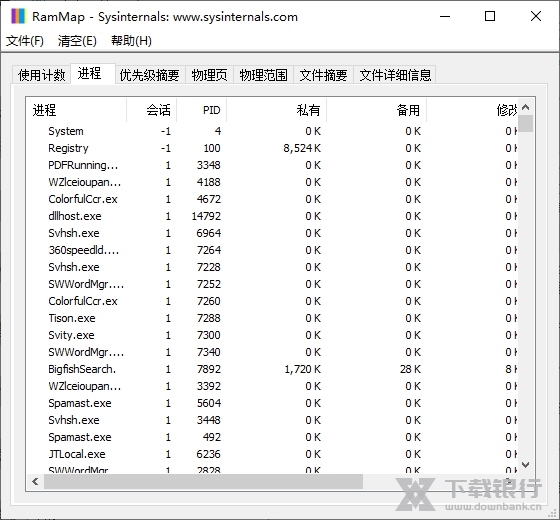Switch to the 文件摘要 tab

point(323,75)
